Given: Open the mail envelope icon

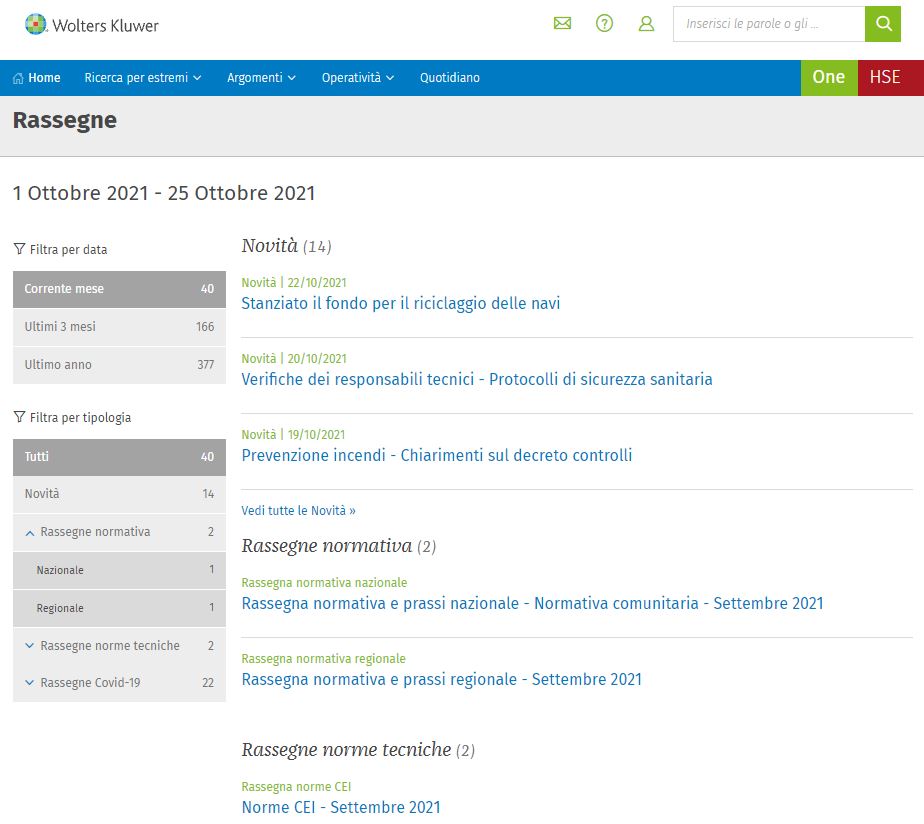Looking at the screenshot, I should (562, 24).
